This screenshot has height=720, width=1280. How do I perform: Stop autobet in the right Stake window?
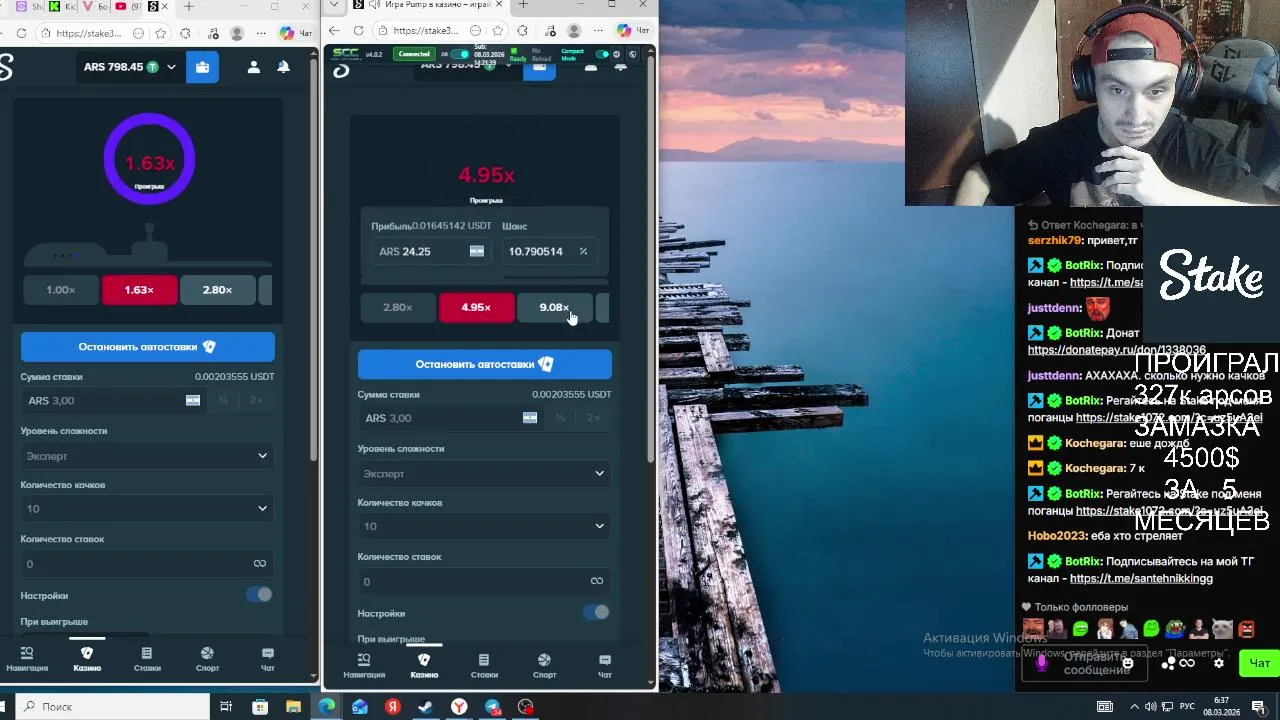pos(485,364)
